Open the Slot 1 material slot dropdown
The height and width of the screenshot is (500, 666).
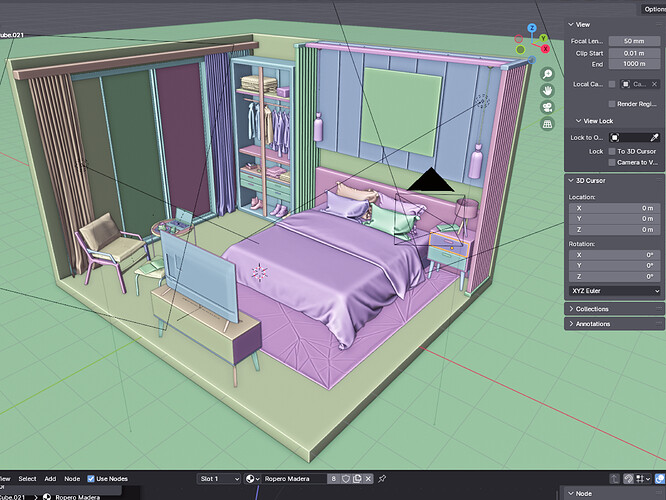[219, 479]
